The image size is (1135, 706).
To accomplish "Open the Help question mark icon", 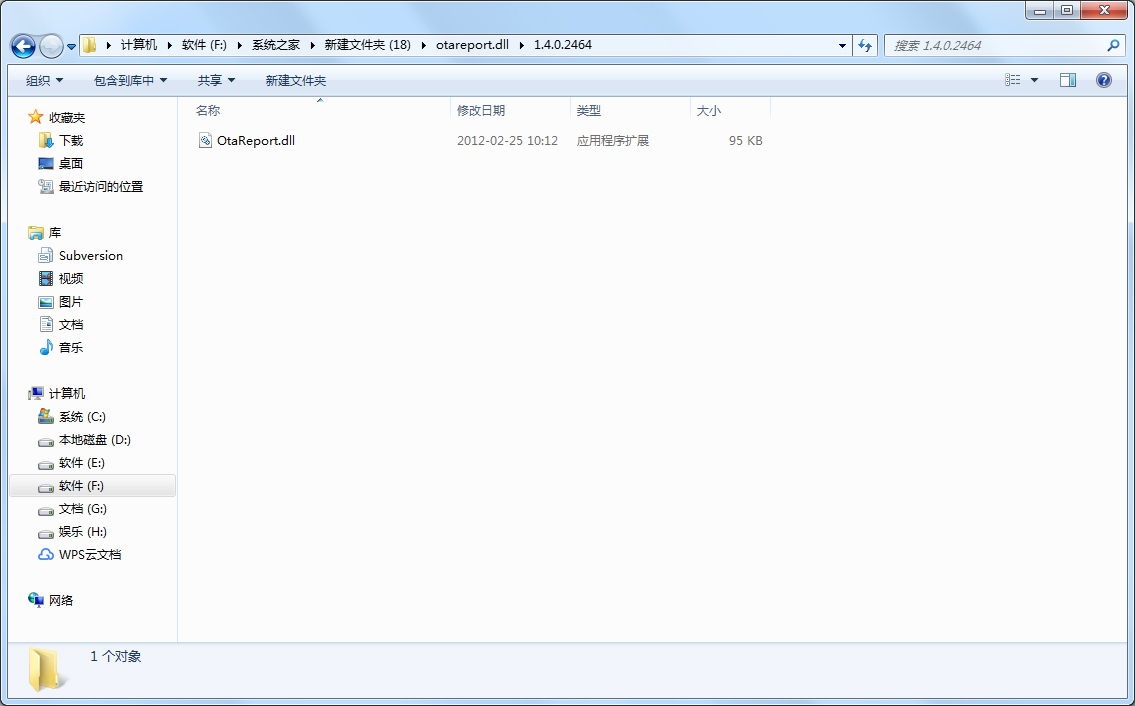I will (1104, 80).
